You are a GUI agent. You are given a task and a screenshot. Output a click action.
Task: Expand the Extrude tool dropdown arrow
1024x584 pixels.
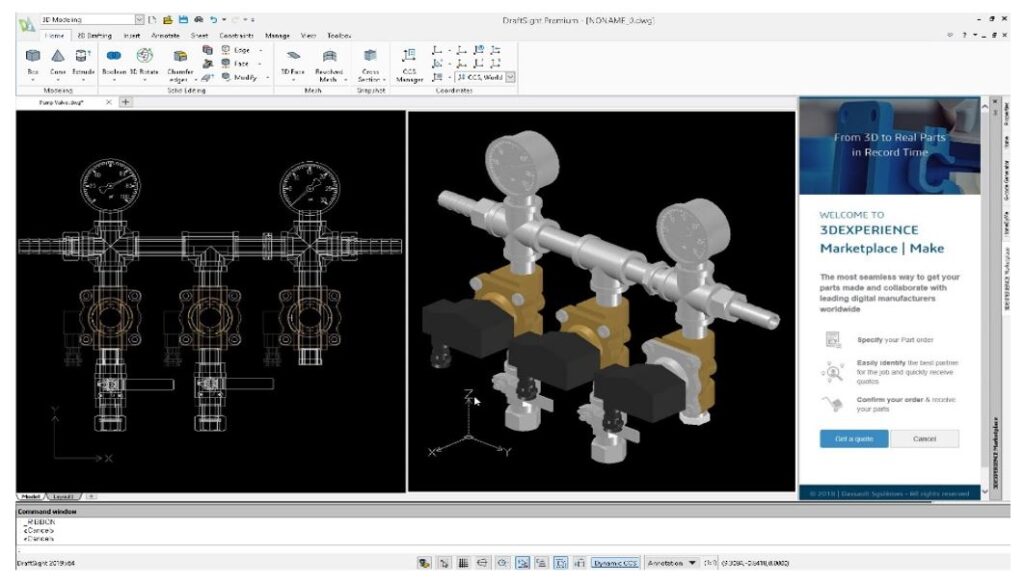pos(83,80)
